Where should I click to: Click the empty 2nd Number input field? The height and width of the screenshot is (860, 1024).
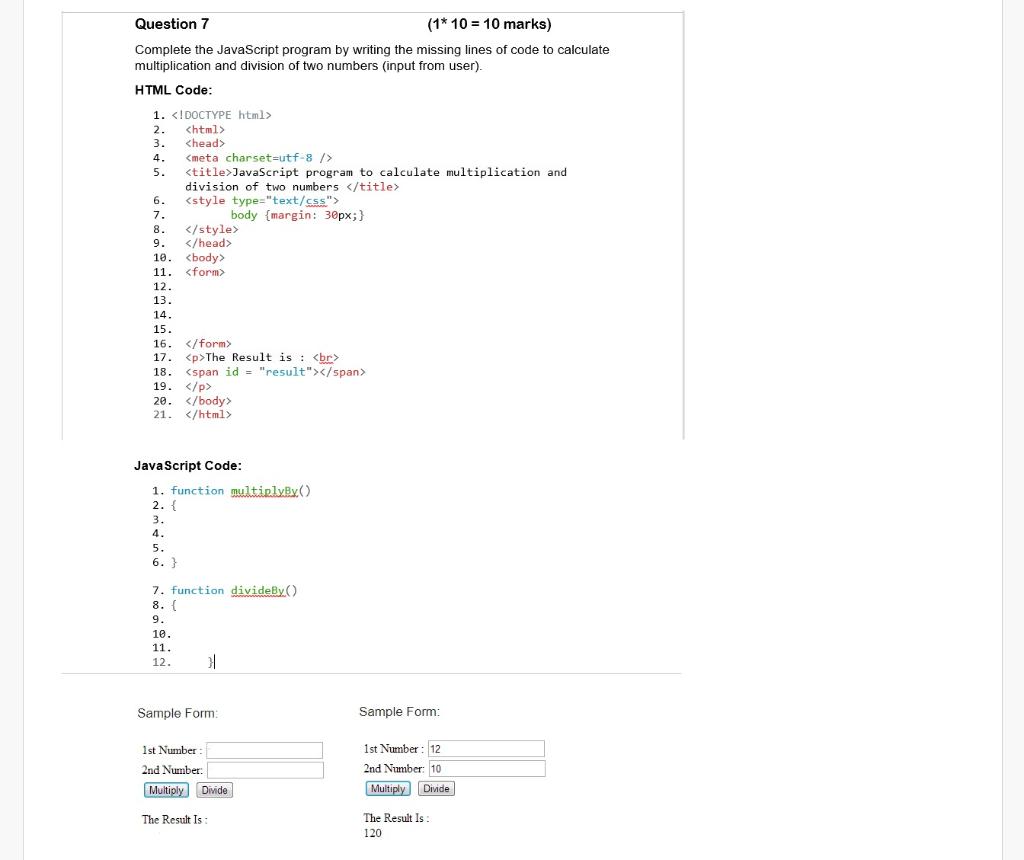[x=265, y=770]
